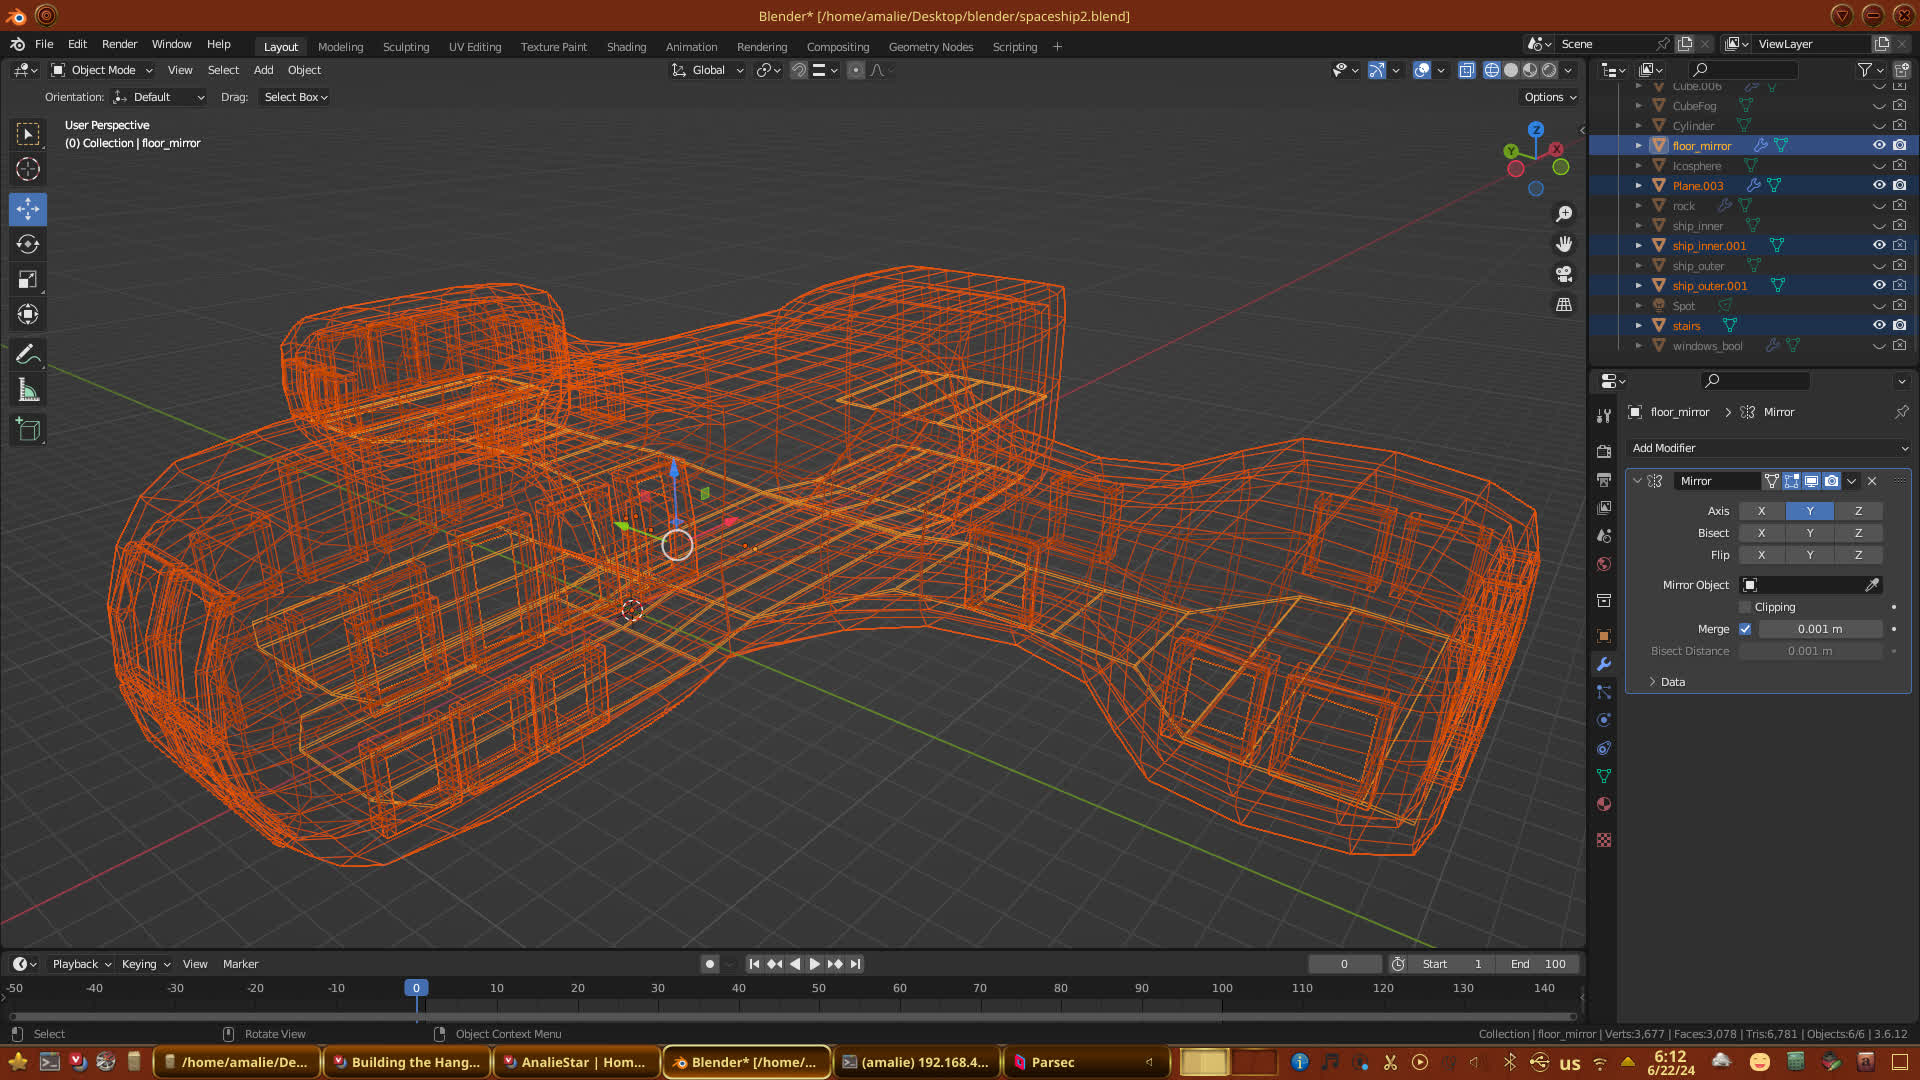Viewport: 1920px width, 1080px height.
Task: Uncheck the Merge checkbox
Action: point(1745,629)
